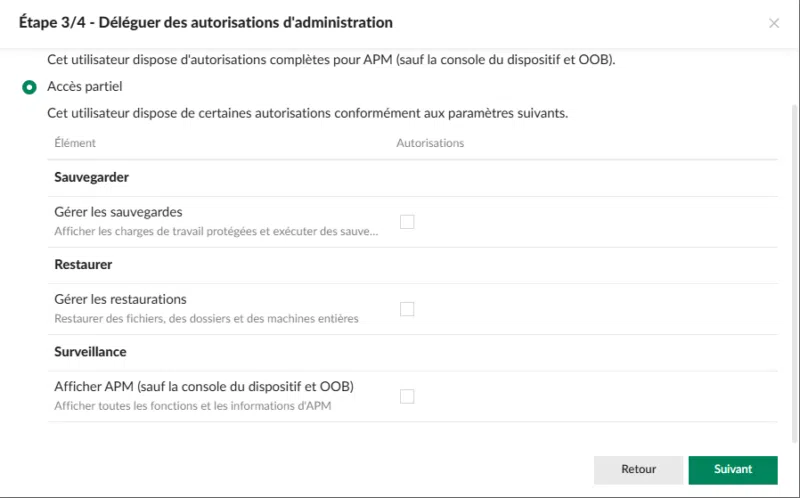The image size is (800, 498).
Task: Click the Autorisations column header
Action: pyautogui.click(x=430, y=143)
